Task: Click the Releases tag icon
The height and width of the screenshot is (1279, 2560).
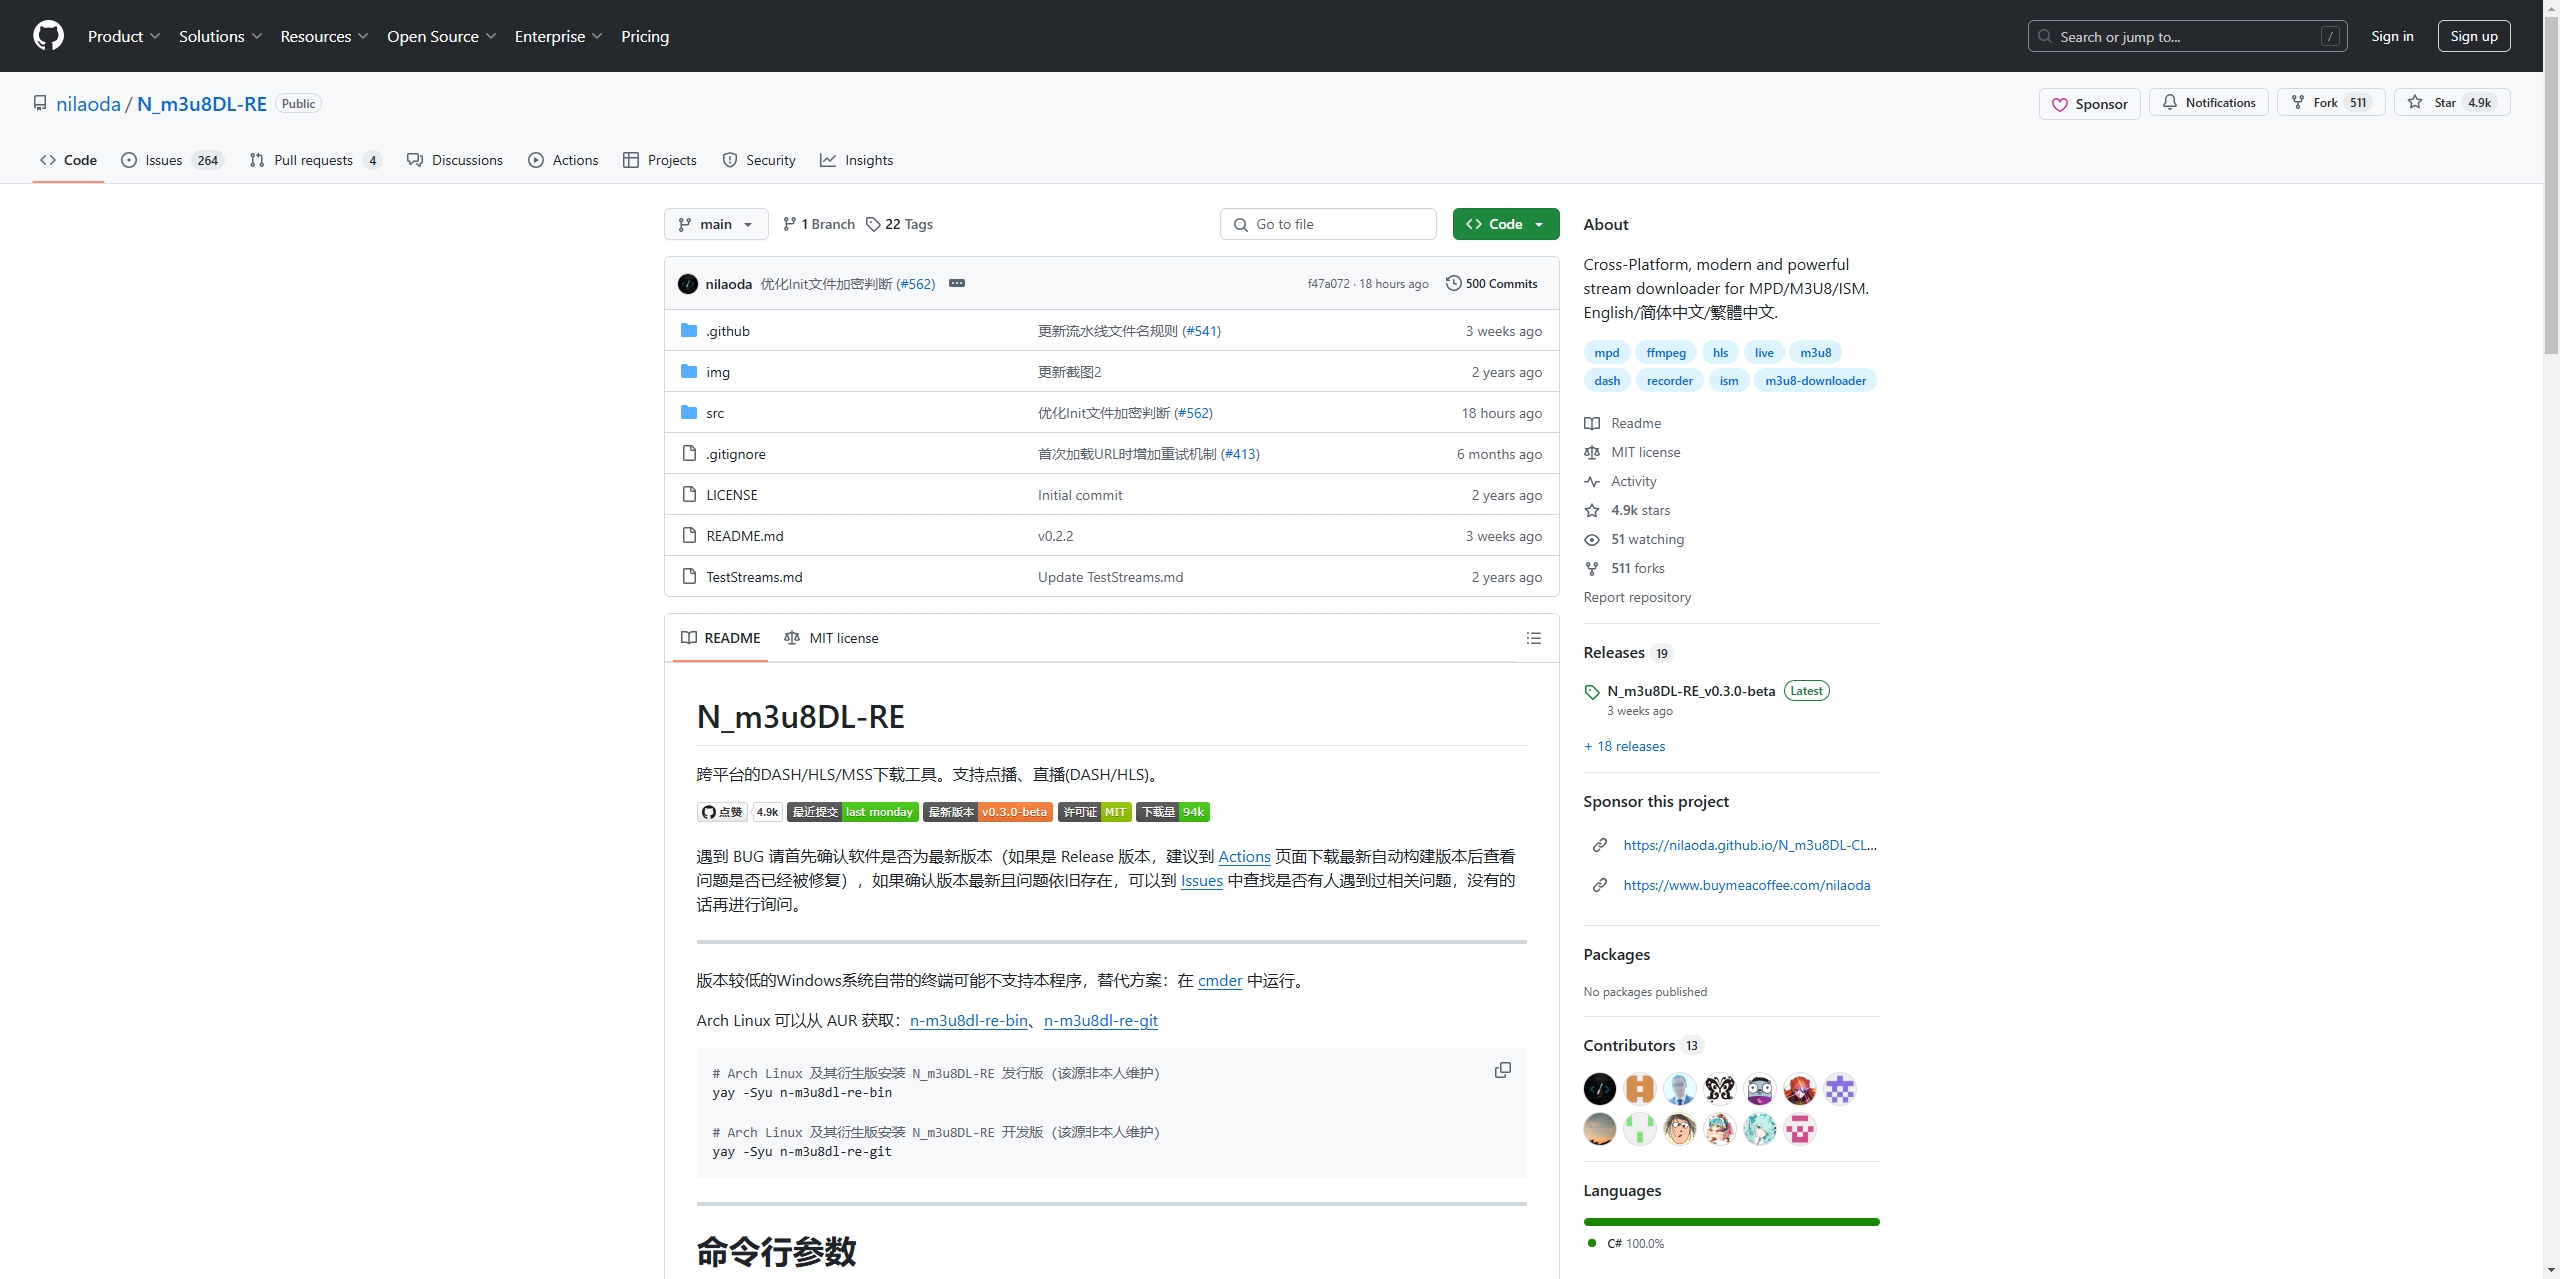Action: pyautogui.click(x=1592, y=691)
